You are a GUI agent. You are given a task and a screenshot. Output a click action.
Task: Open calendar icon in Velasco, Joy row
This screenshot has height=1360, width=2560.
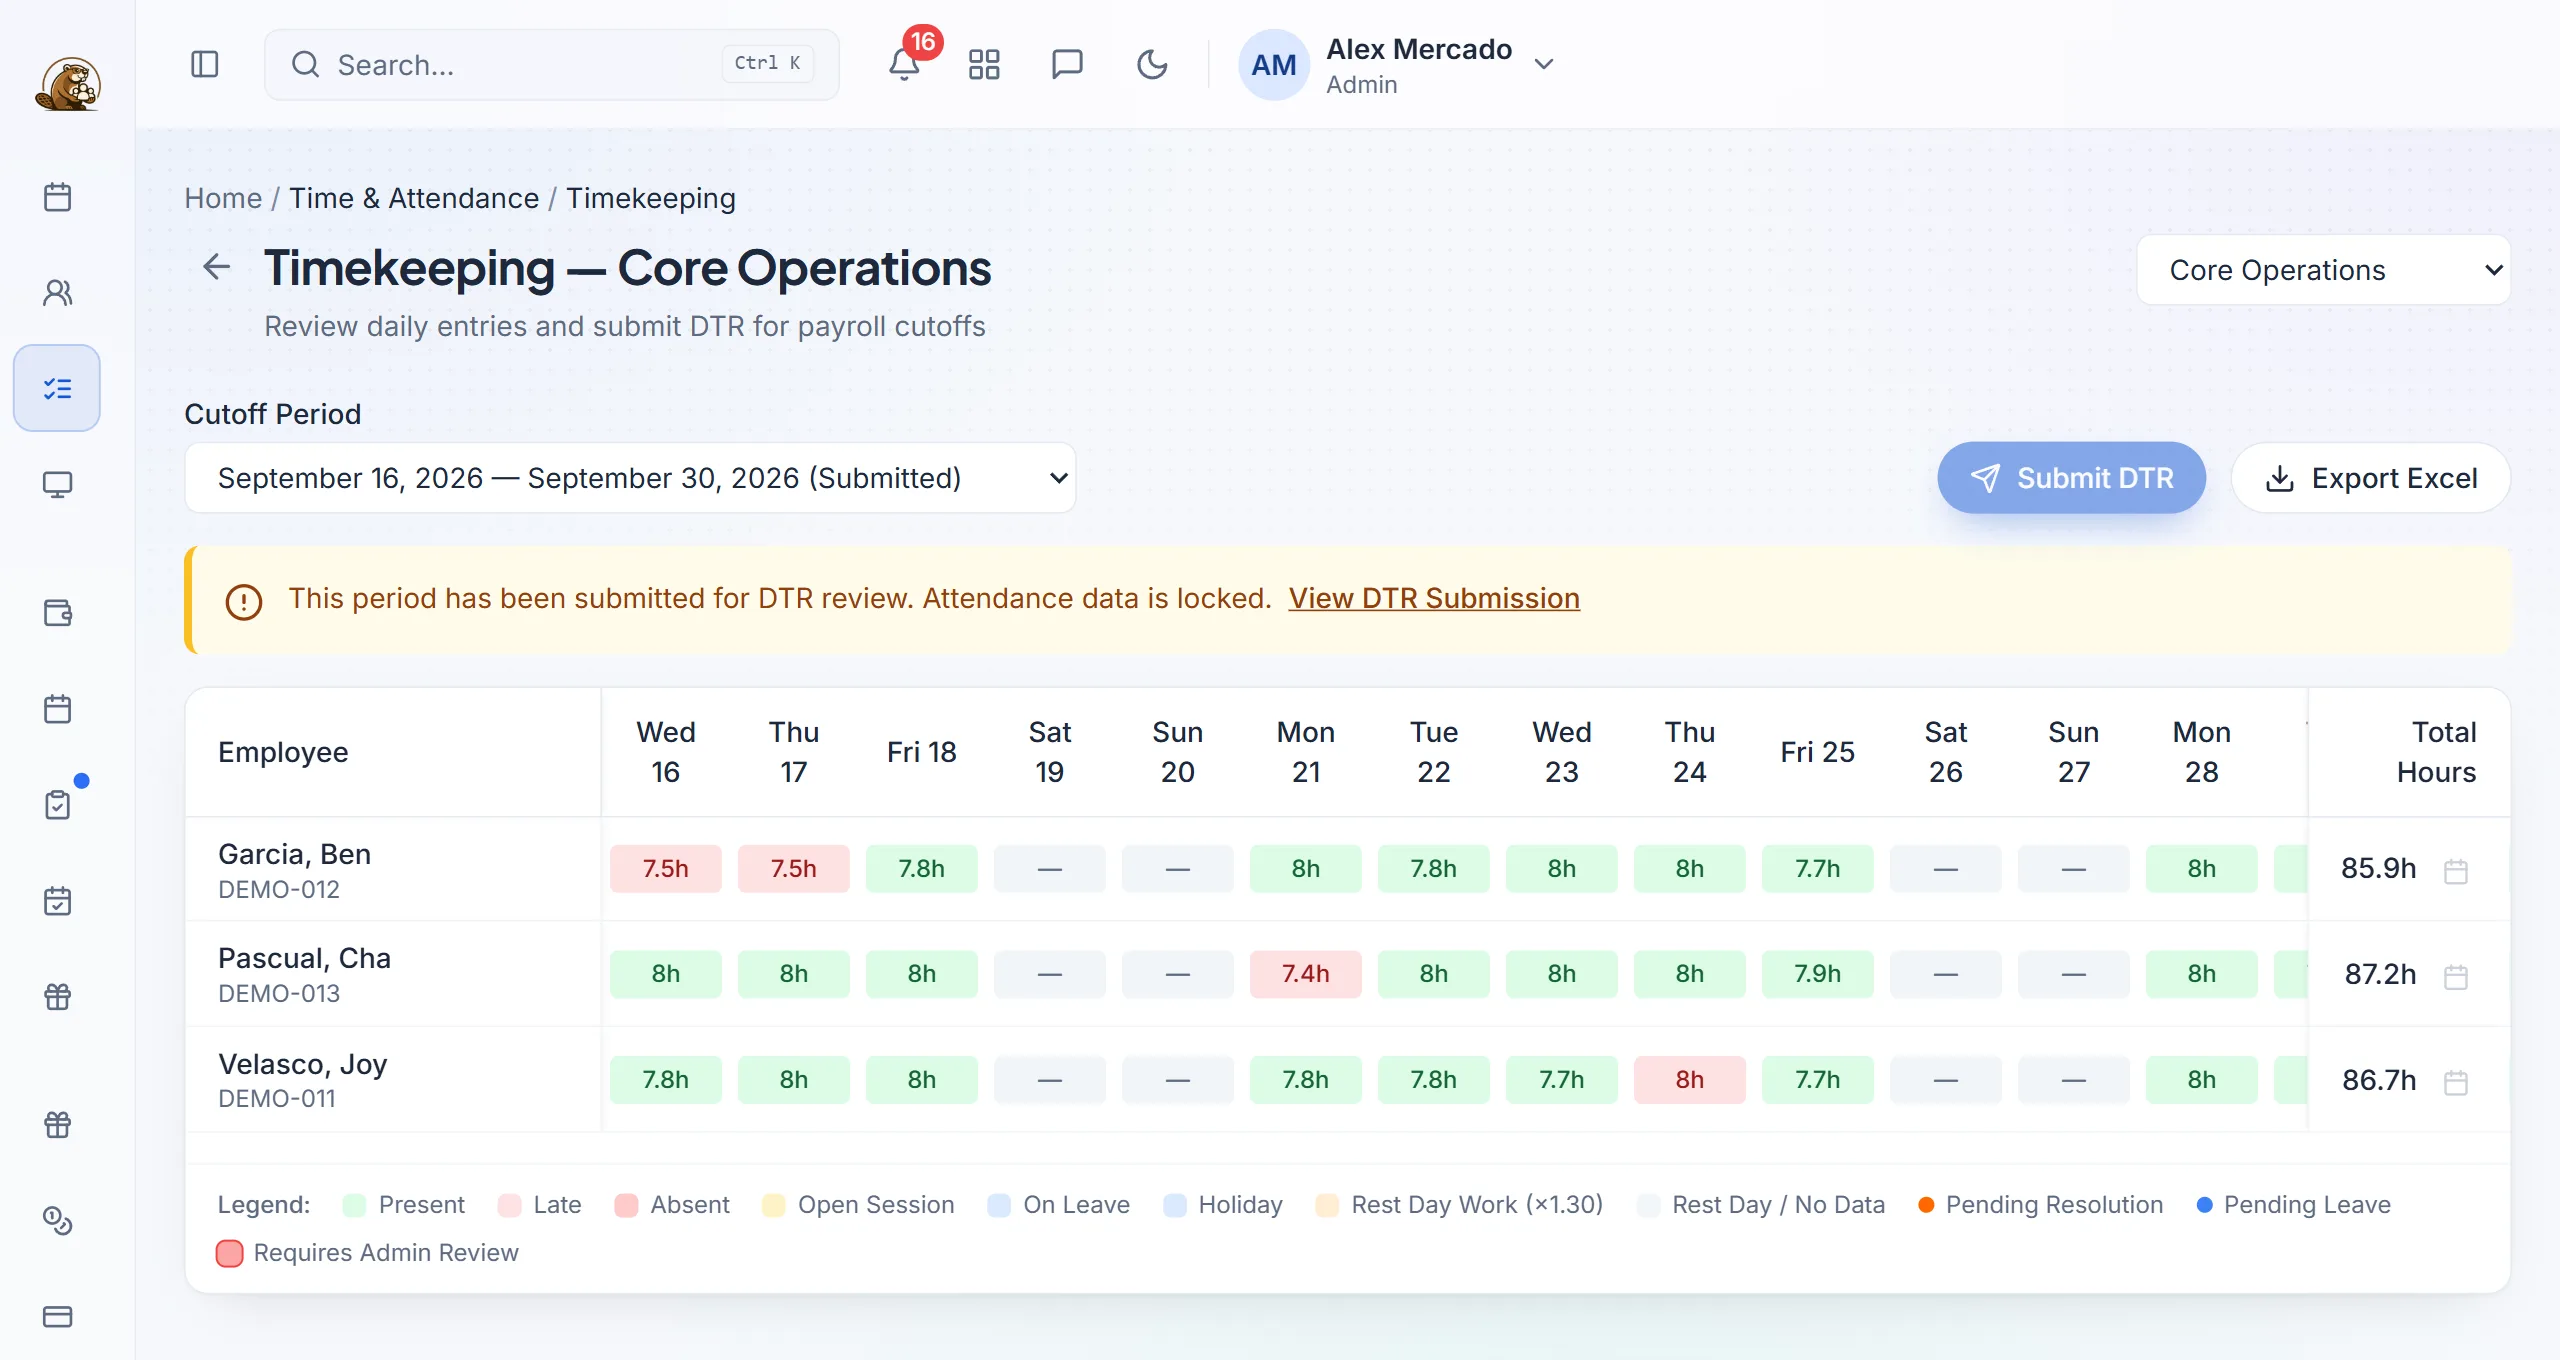[2456, 1082]
